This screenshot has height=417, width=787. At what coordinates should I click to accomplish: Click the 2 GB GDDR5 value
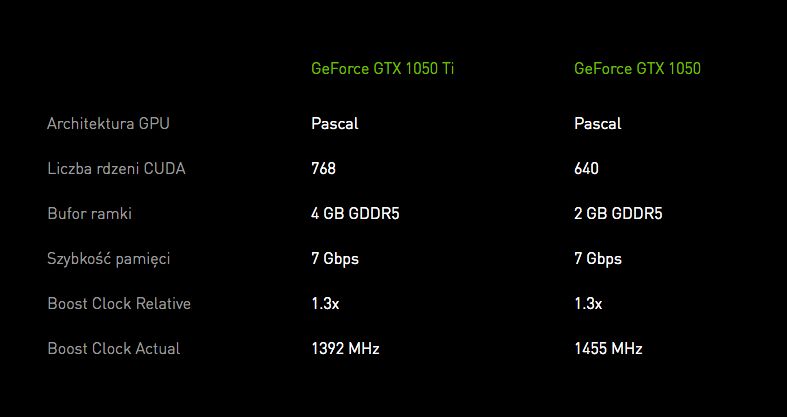tap(618, 214)
